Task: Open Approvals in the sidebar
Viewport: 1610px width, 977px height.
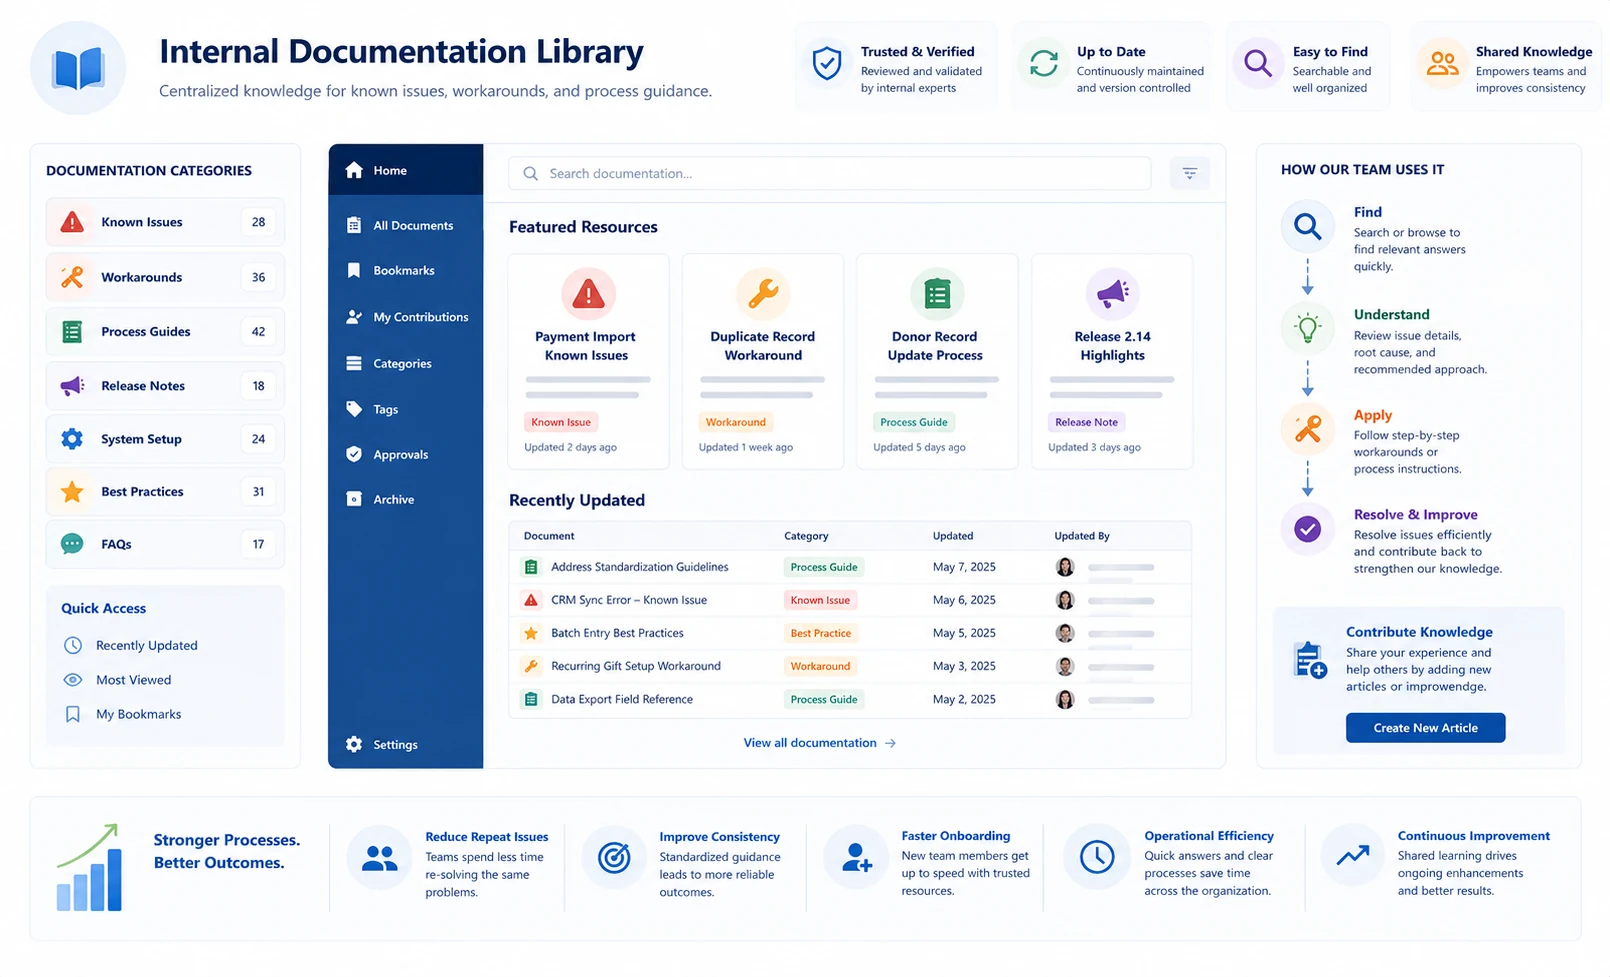Action: (406, 455)
